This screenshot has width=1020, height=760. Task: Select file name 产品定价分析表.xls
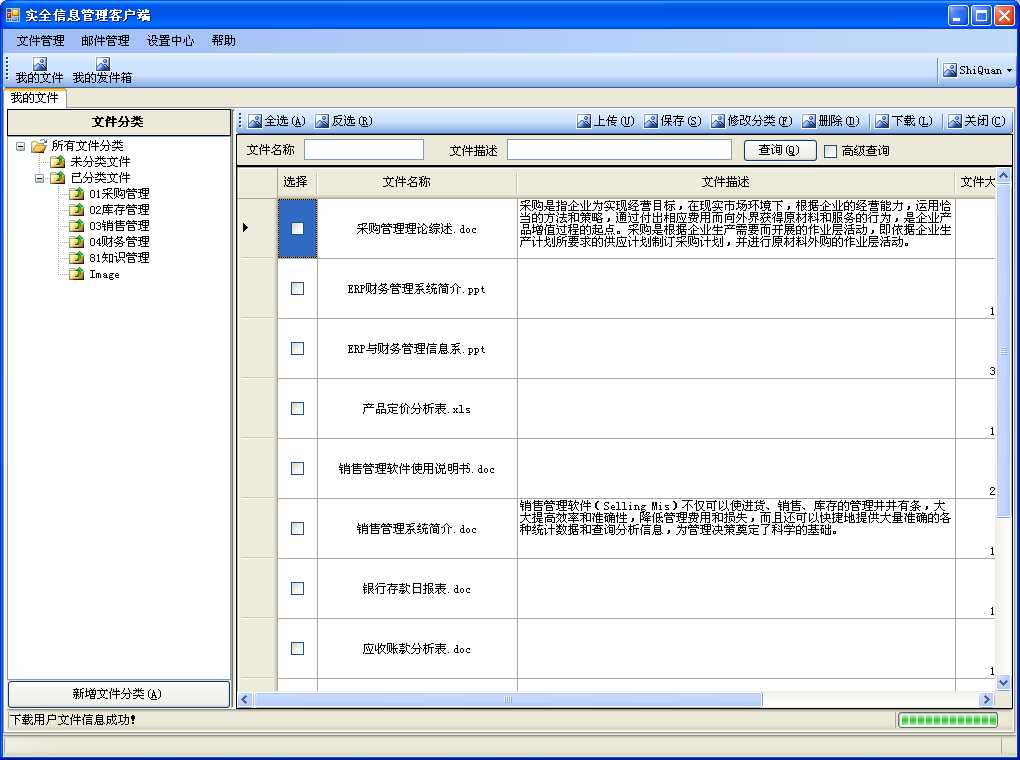pyautogui.click(x=416, y=409)
